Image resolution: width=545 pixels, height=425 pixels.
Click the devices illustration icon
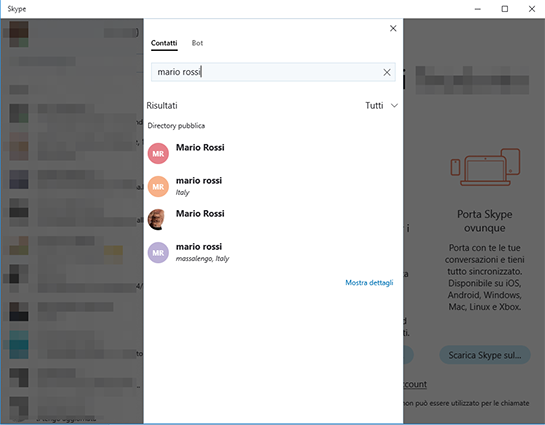[485, 167]
